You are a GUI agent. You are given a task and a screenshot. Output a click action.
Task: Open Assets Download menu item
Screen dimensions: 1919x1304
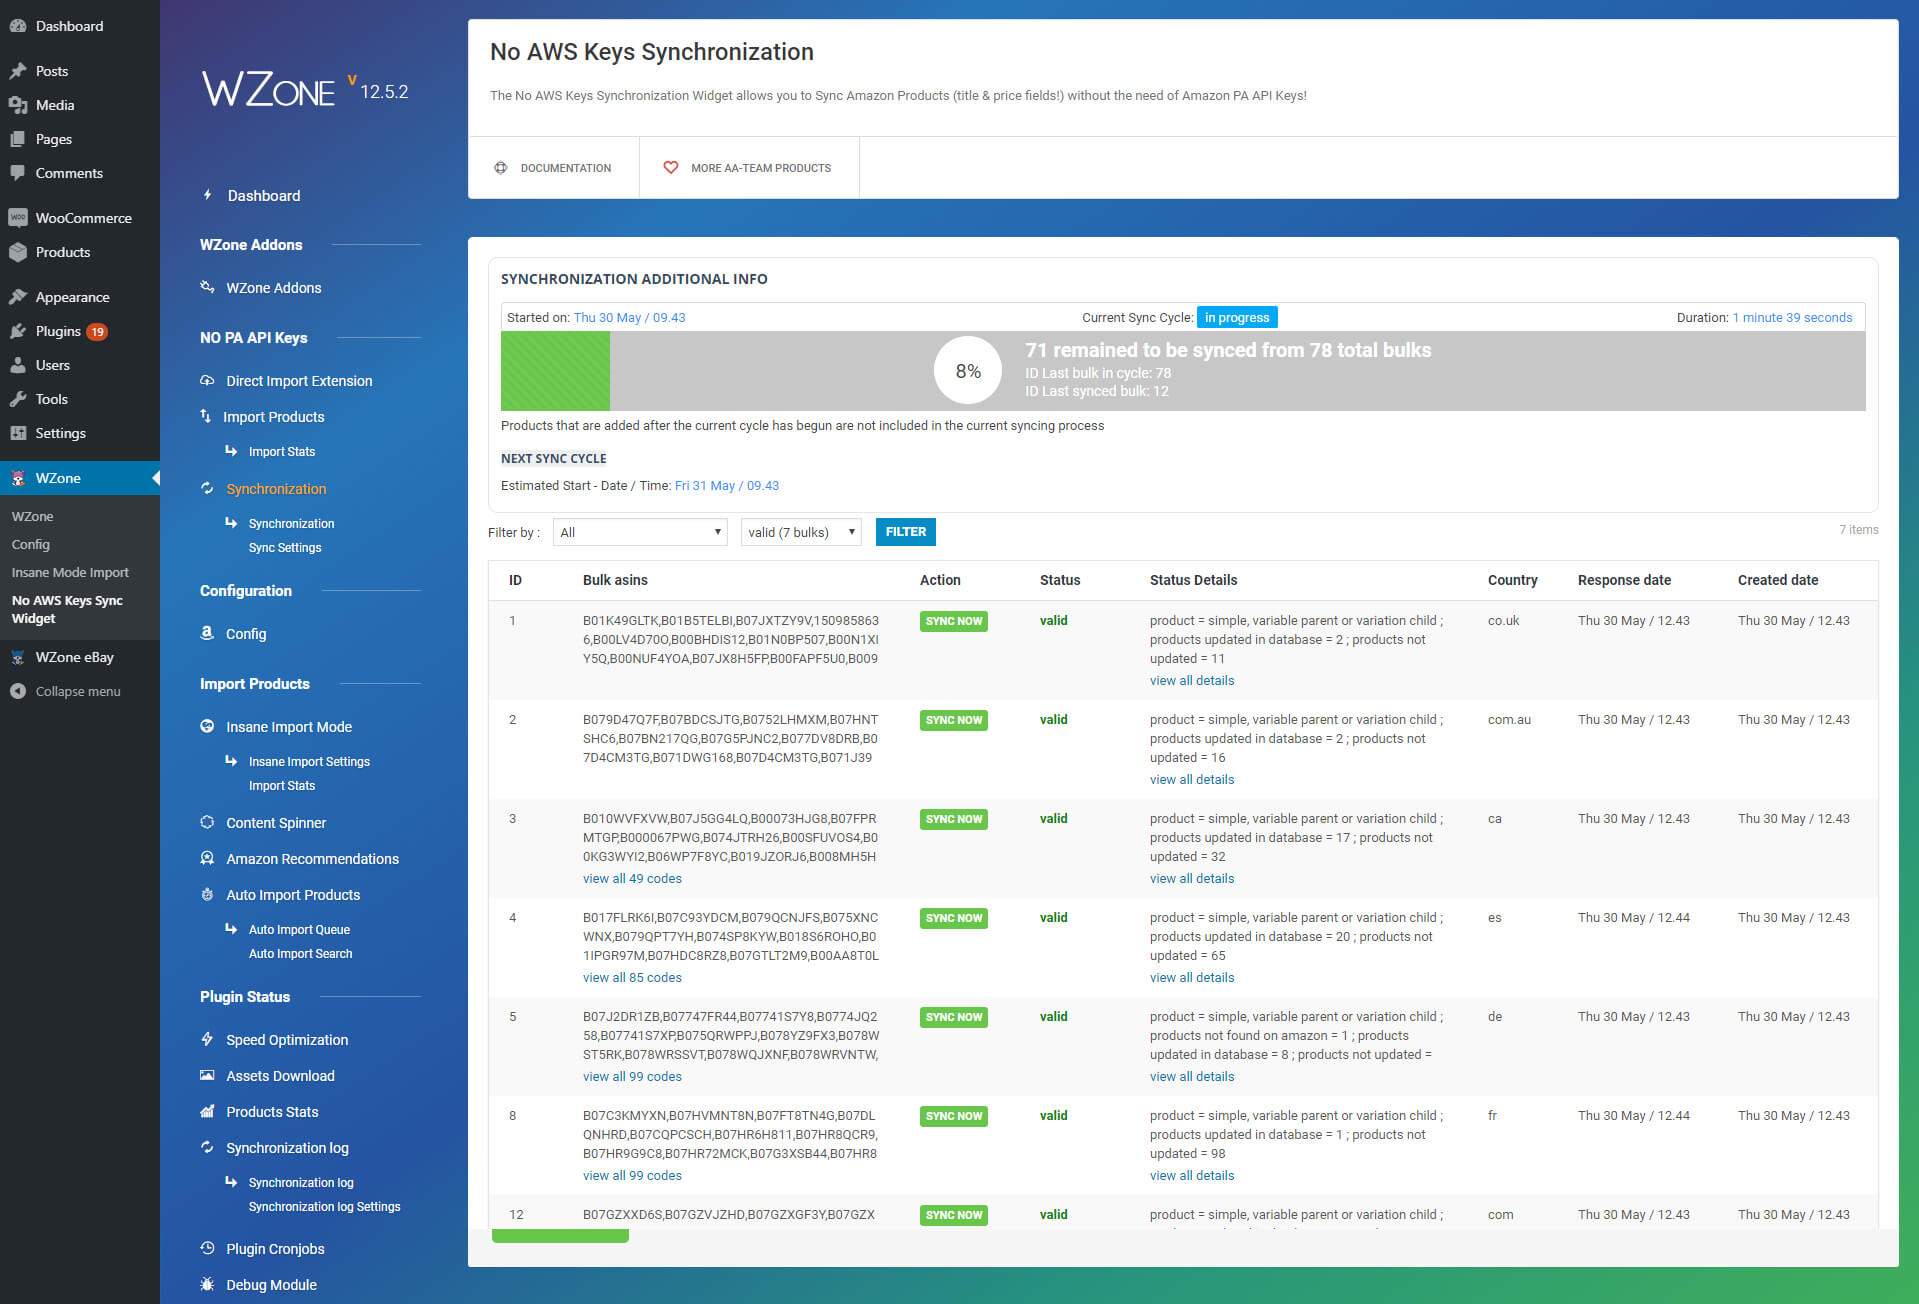[280, 1076]
